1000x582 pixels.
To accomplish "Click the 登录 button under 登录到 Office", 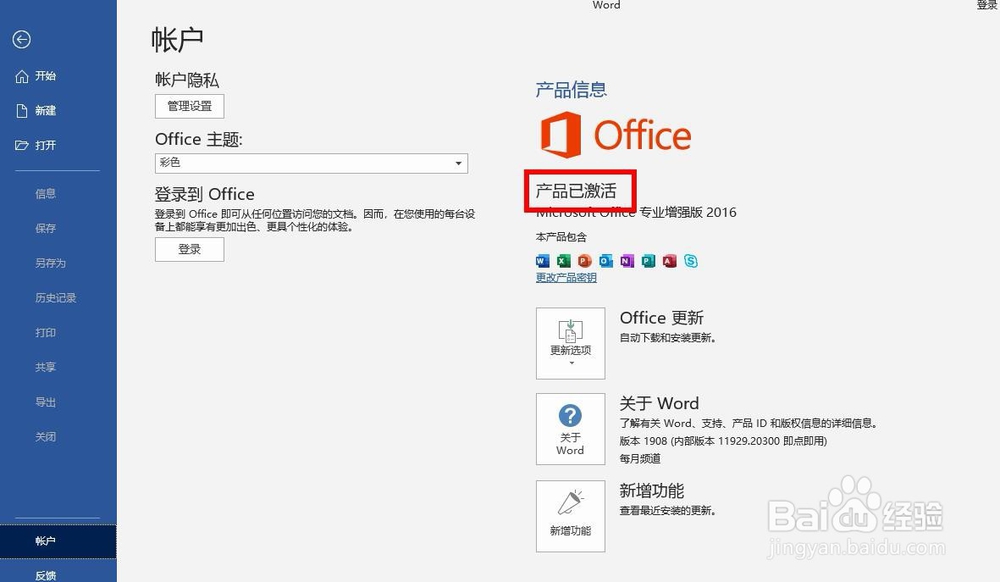I will 189,249.
